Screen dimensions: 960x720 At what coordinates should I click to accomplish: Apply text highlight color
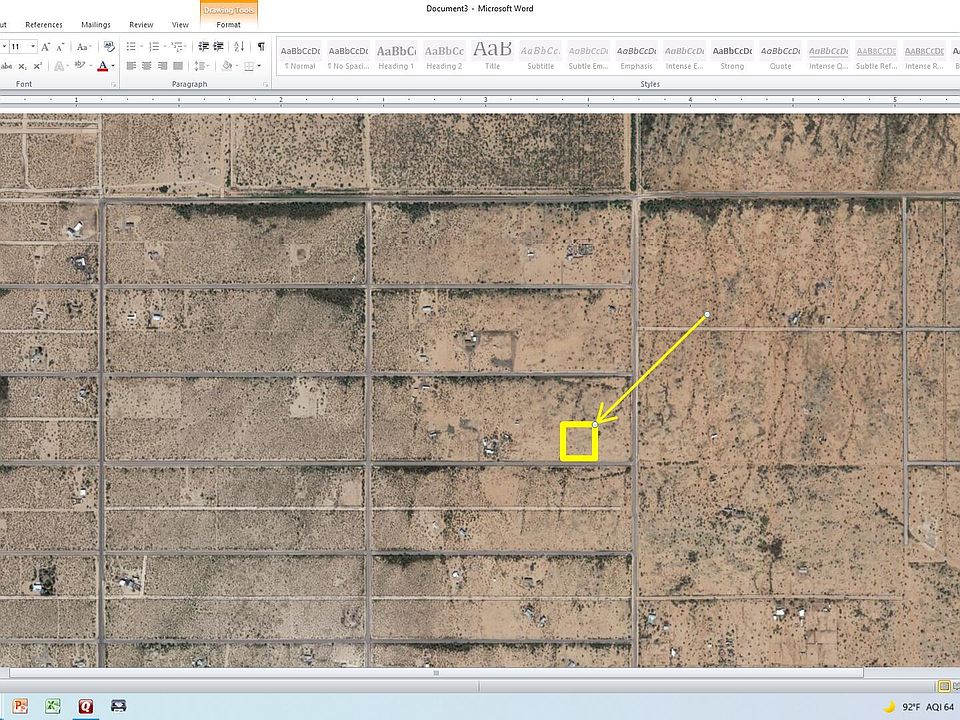click(80, 66)
